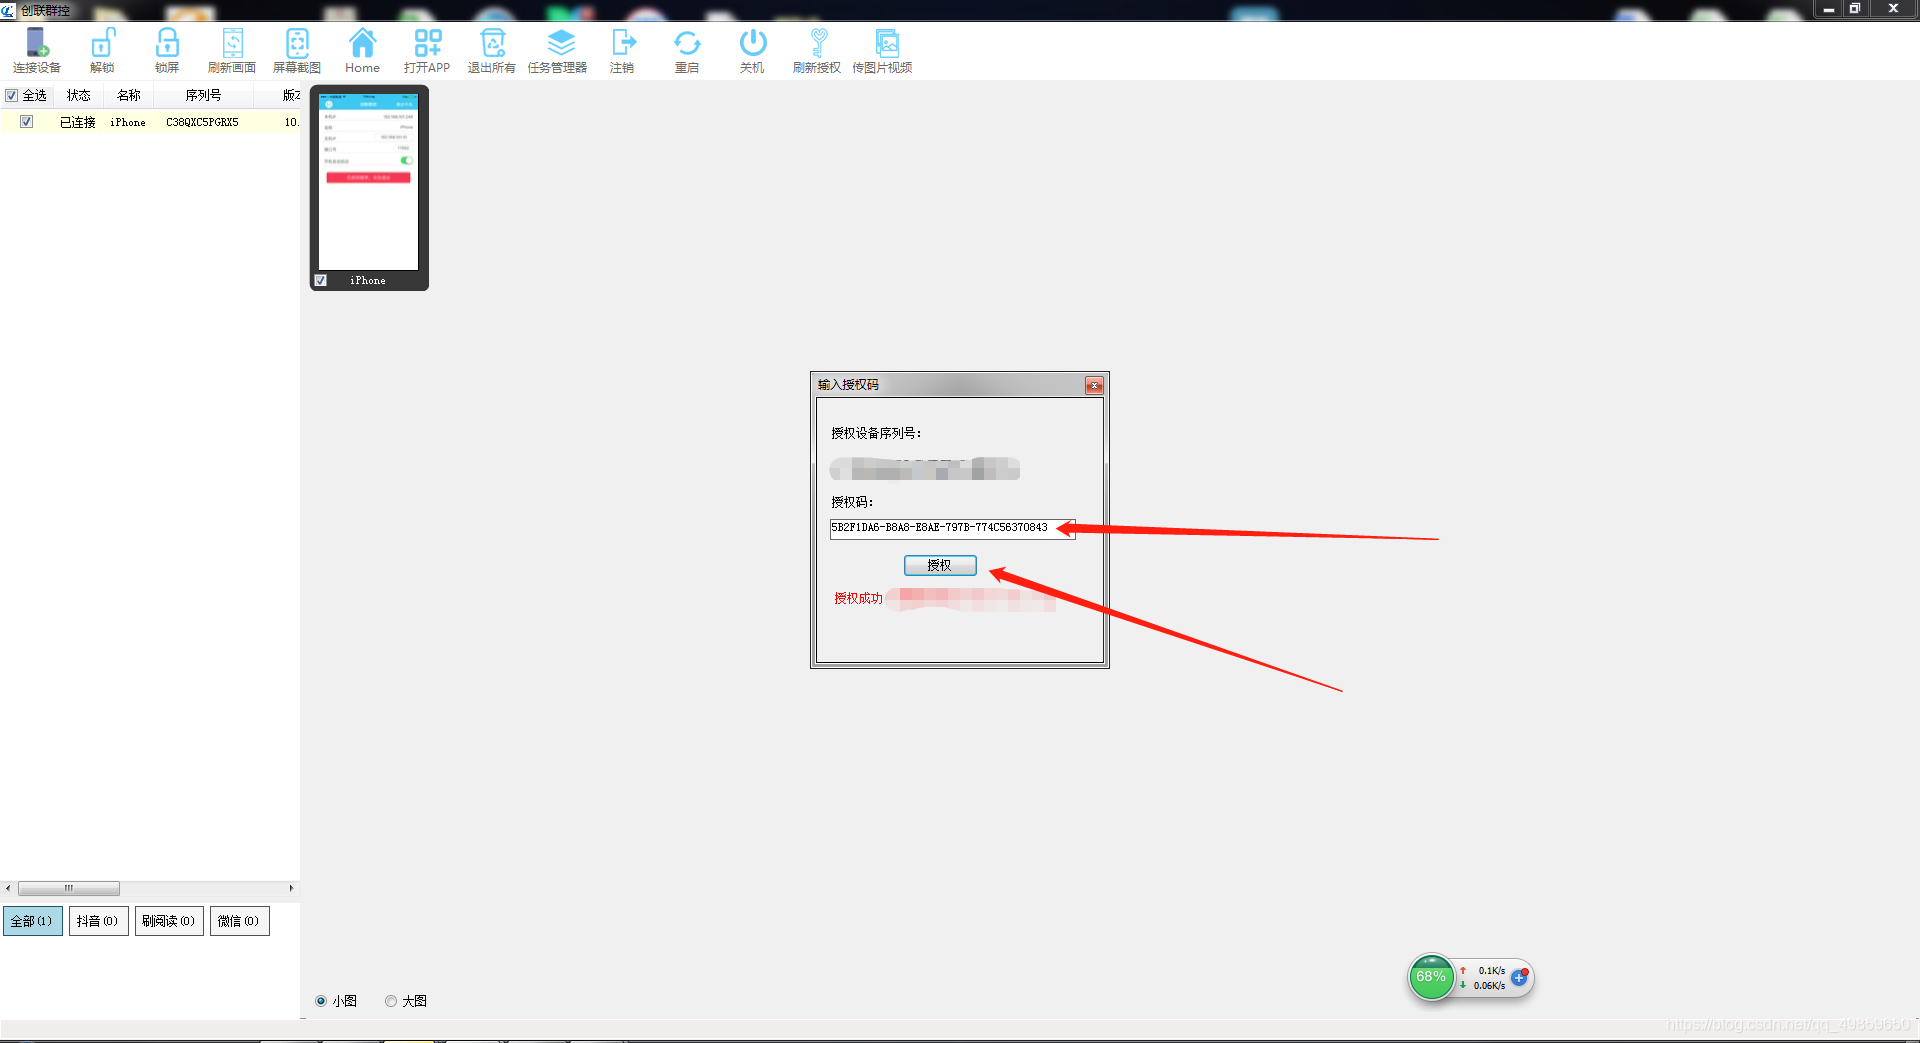Viewport: 1920px width, 1043px height.
Task: Close the 输入授权码 dialog
Action: [1094, 385]
